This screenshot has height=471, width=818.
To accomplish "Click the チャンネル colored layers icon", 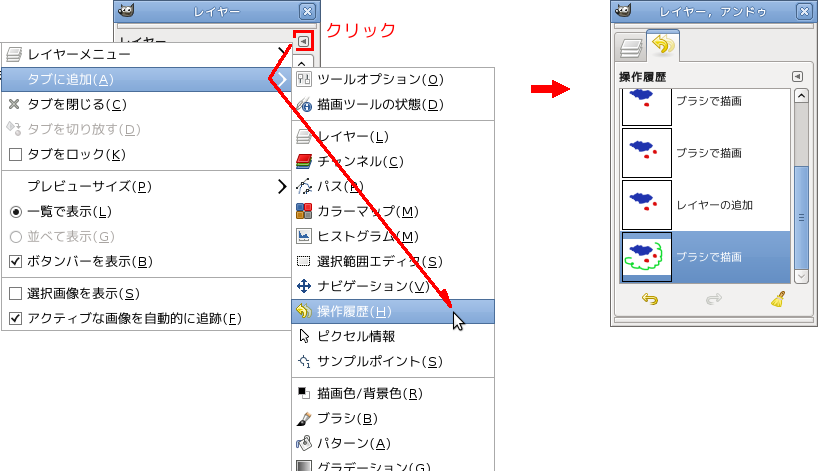I will [304, 162].
